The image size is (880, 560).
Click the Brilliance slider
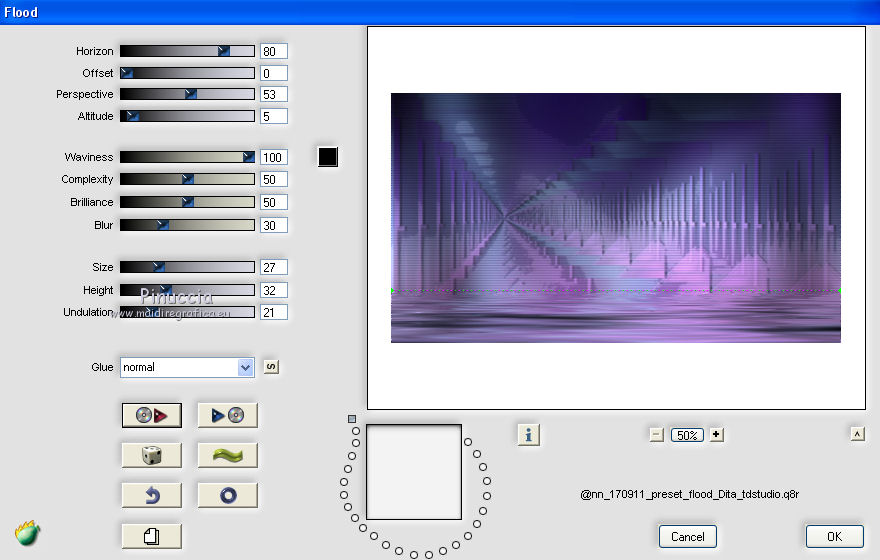[x=187, y=202]
